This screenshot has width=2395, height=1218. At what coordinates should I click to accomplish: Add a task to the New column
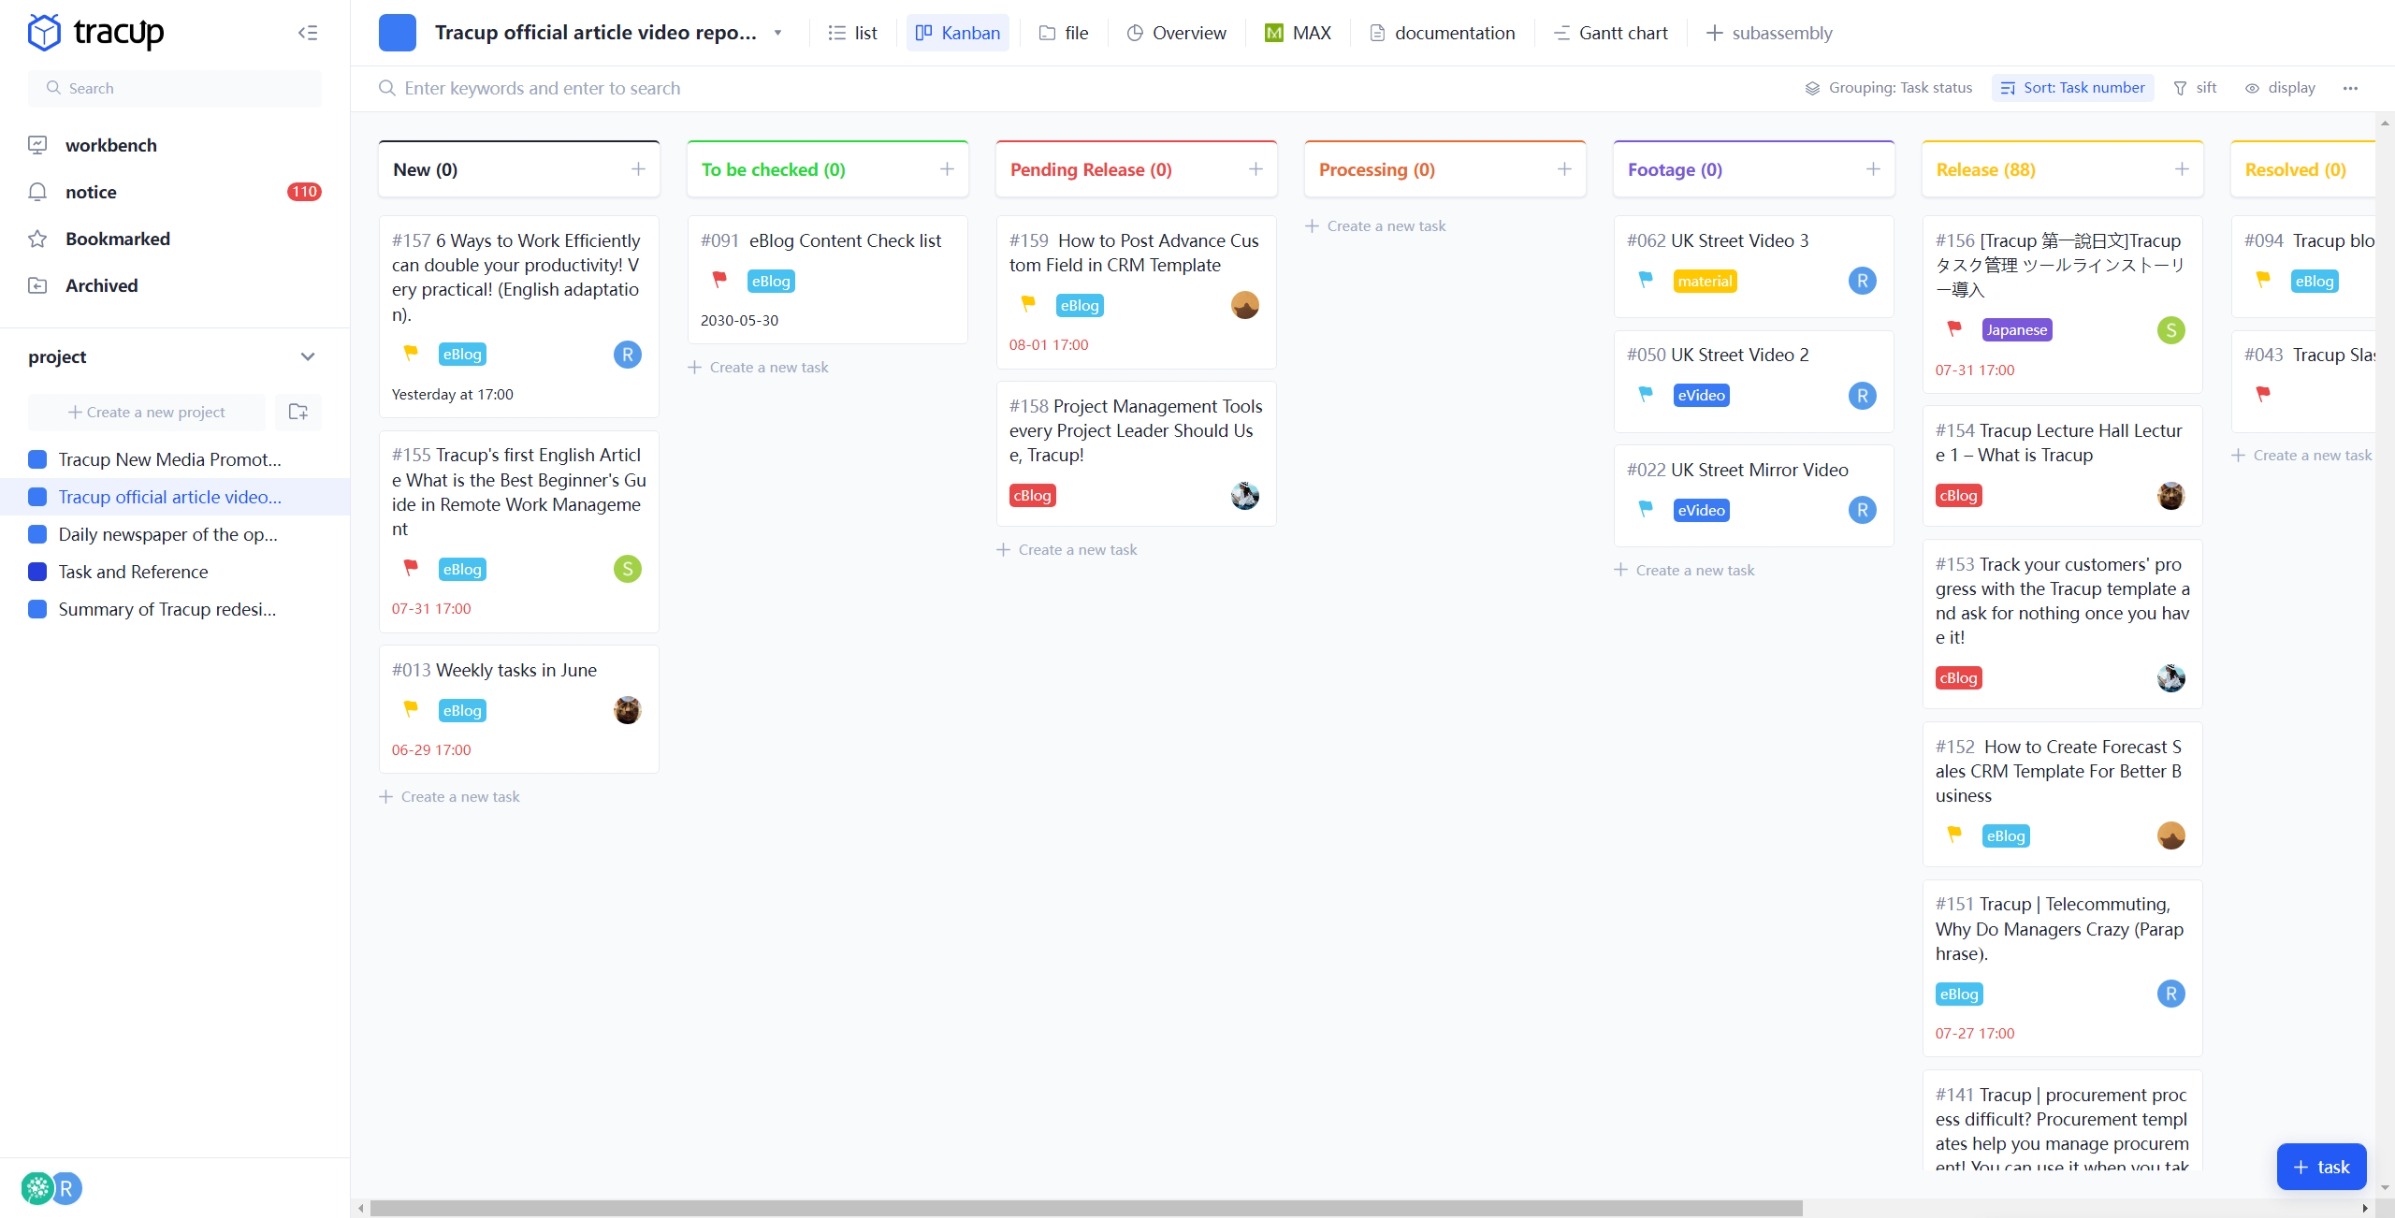point(638,170)
